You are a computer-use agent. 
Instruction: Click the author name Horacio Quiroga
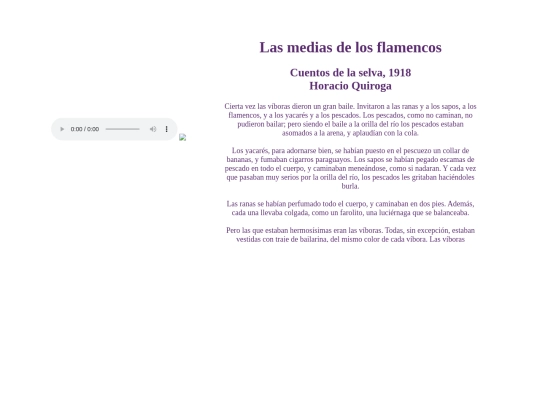pyautogui.click(x=350, y=86)
